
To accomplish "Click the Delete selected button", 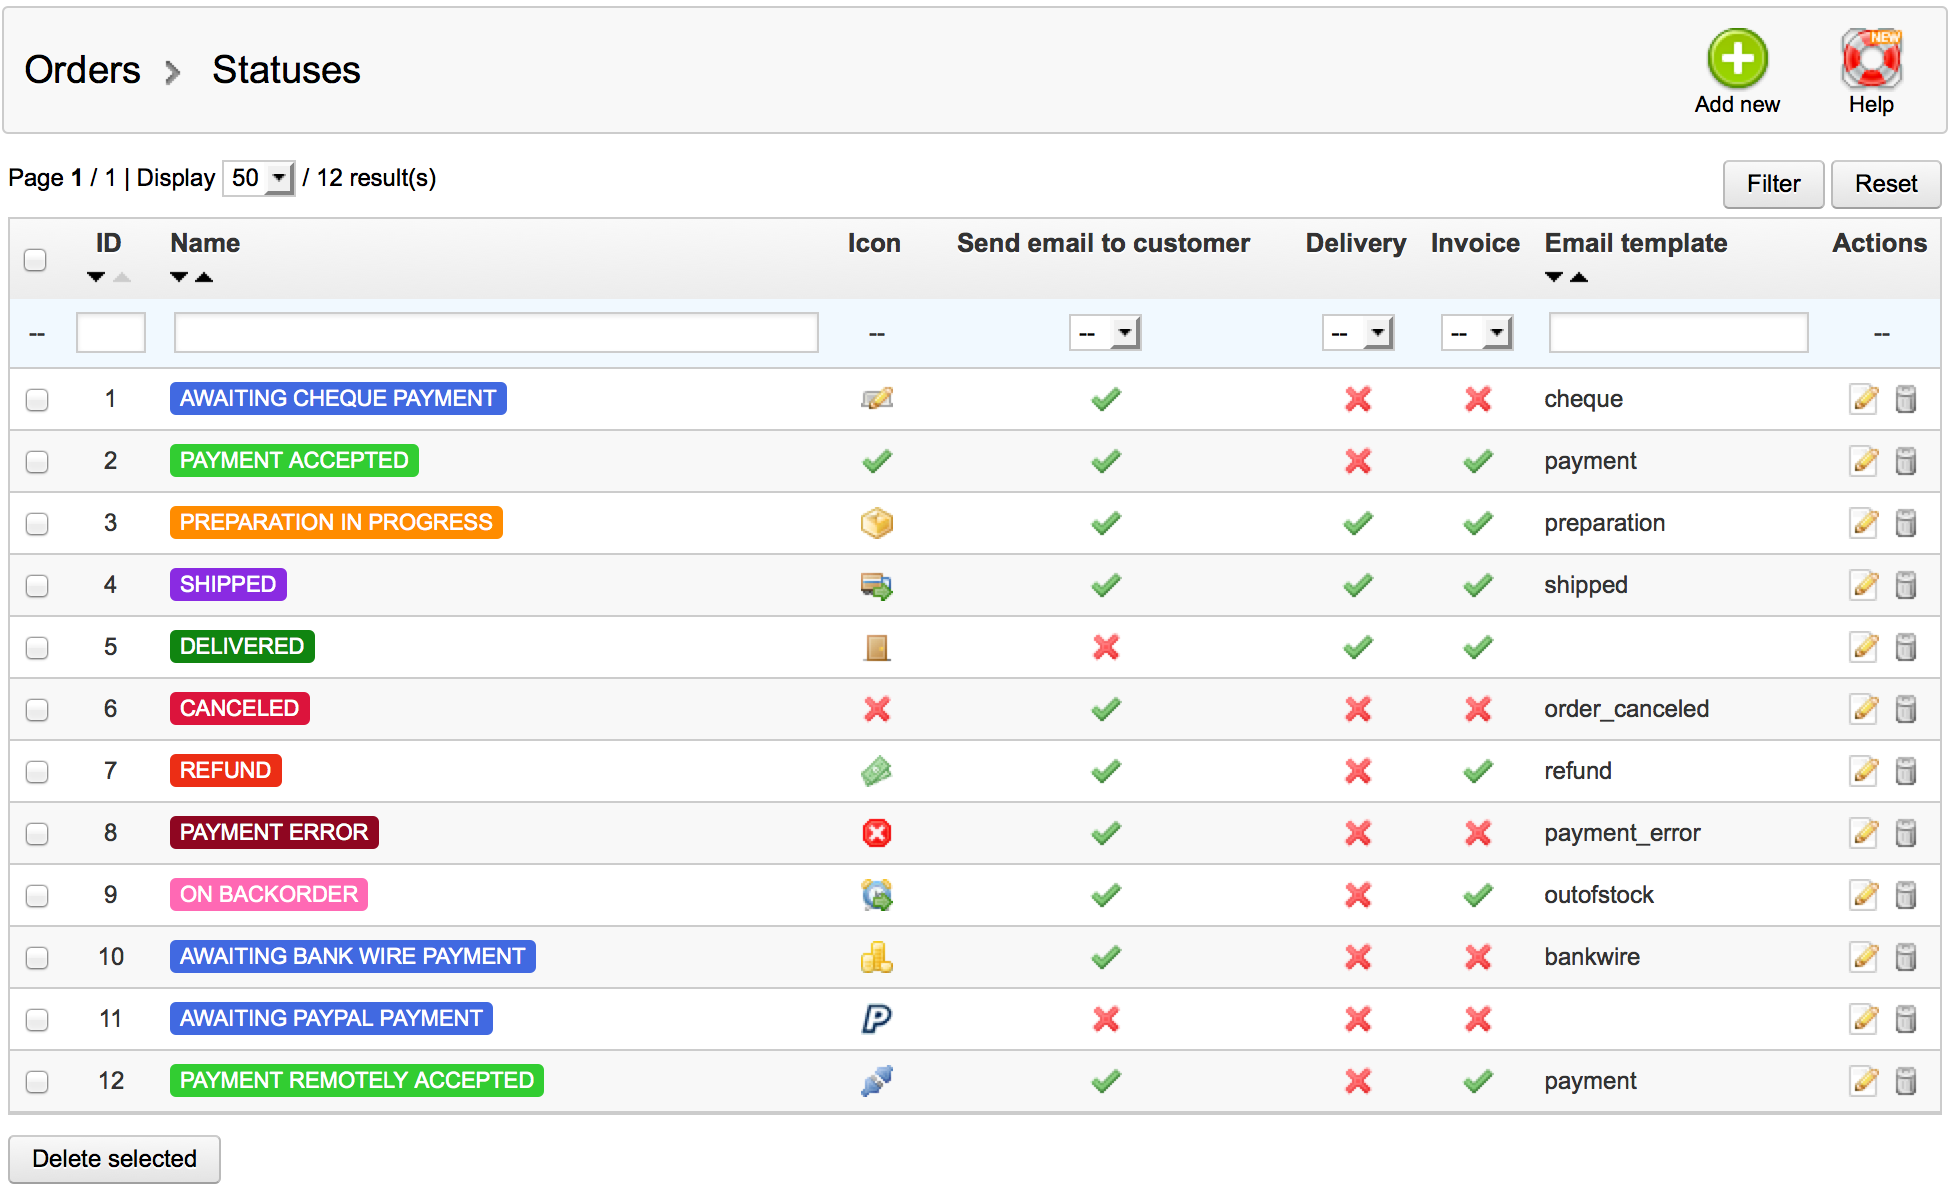I will (114, 1158).
